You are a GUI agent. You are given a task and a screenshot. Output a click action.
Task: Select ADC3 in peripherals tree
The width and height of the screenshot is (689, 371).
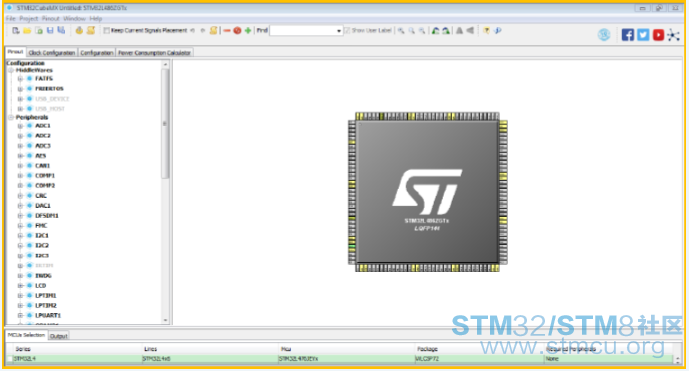coord(43,146)
